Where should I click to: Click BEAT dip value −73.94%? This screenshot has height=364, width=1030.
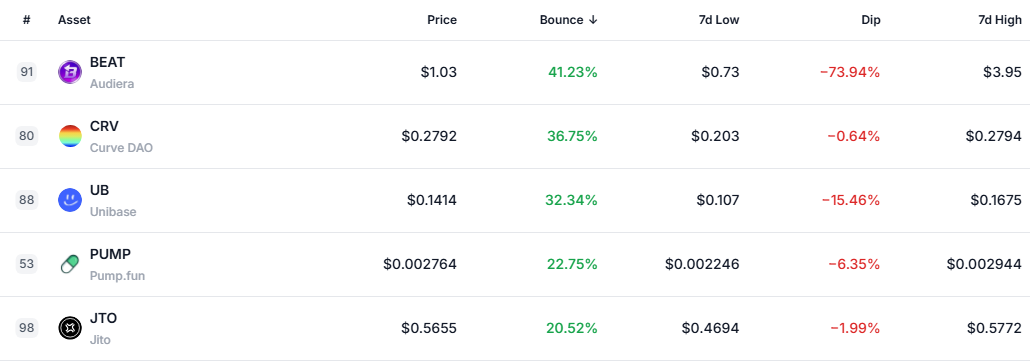[850, 72]
